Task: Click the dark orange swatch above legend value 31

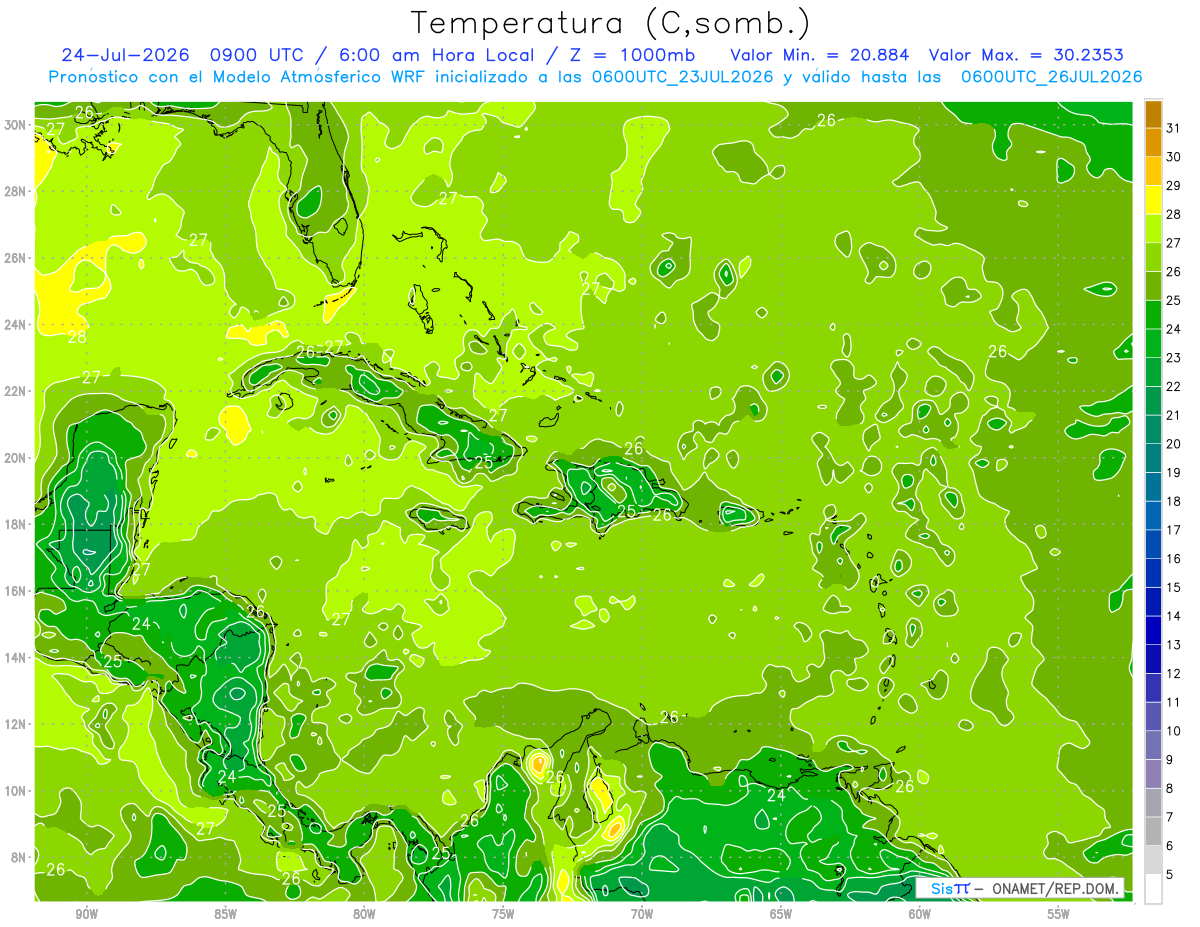Action: 1153,114
